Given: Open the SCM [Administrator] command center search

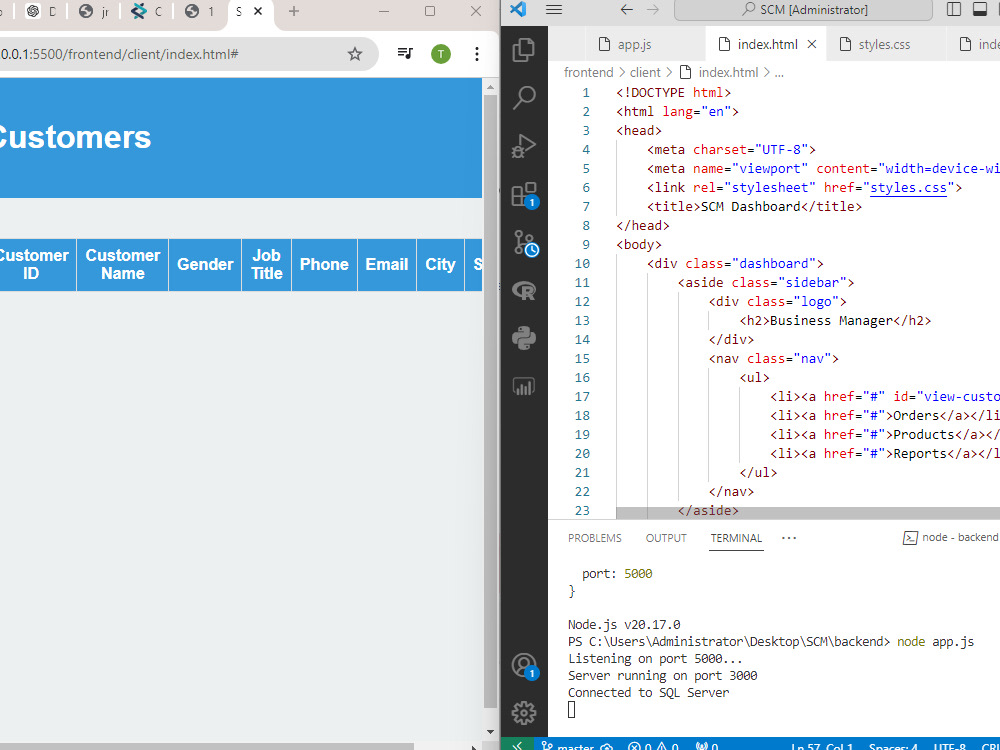Looking at the screenshot, I should pos(803,10).
